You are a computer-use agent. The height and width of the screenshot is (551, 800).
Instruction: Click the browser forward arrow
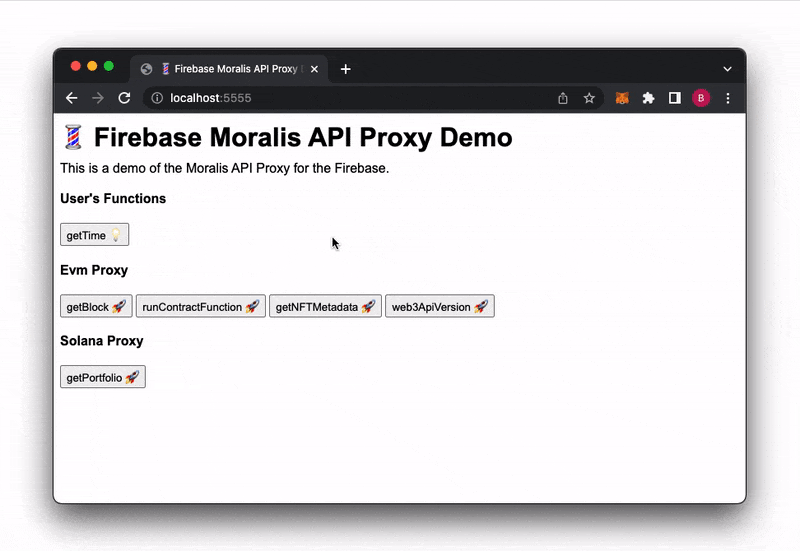pos(98,98)
